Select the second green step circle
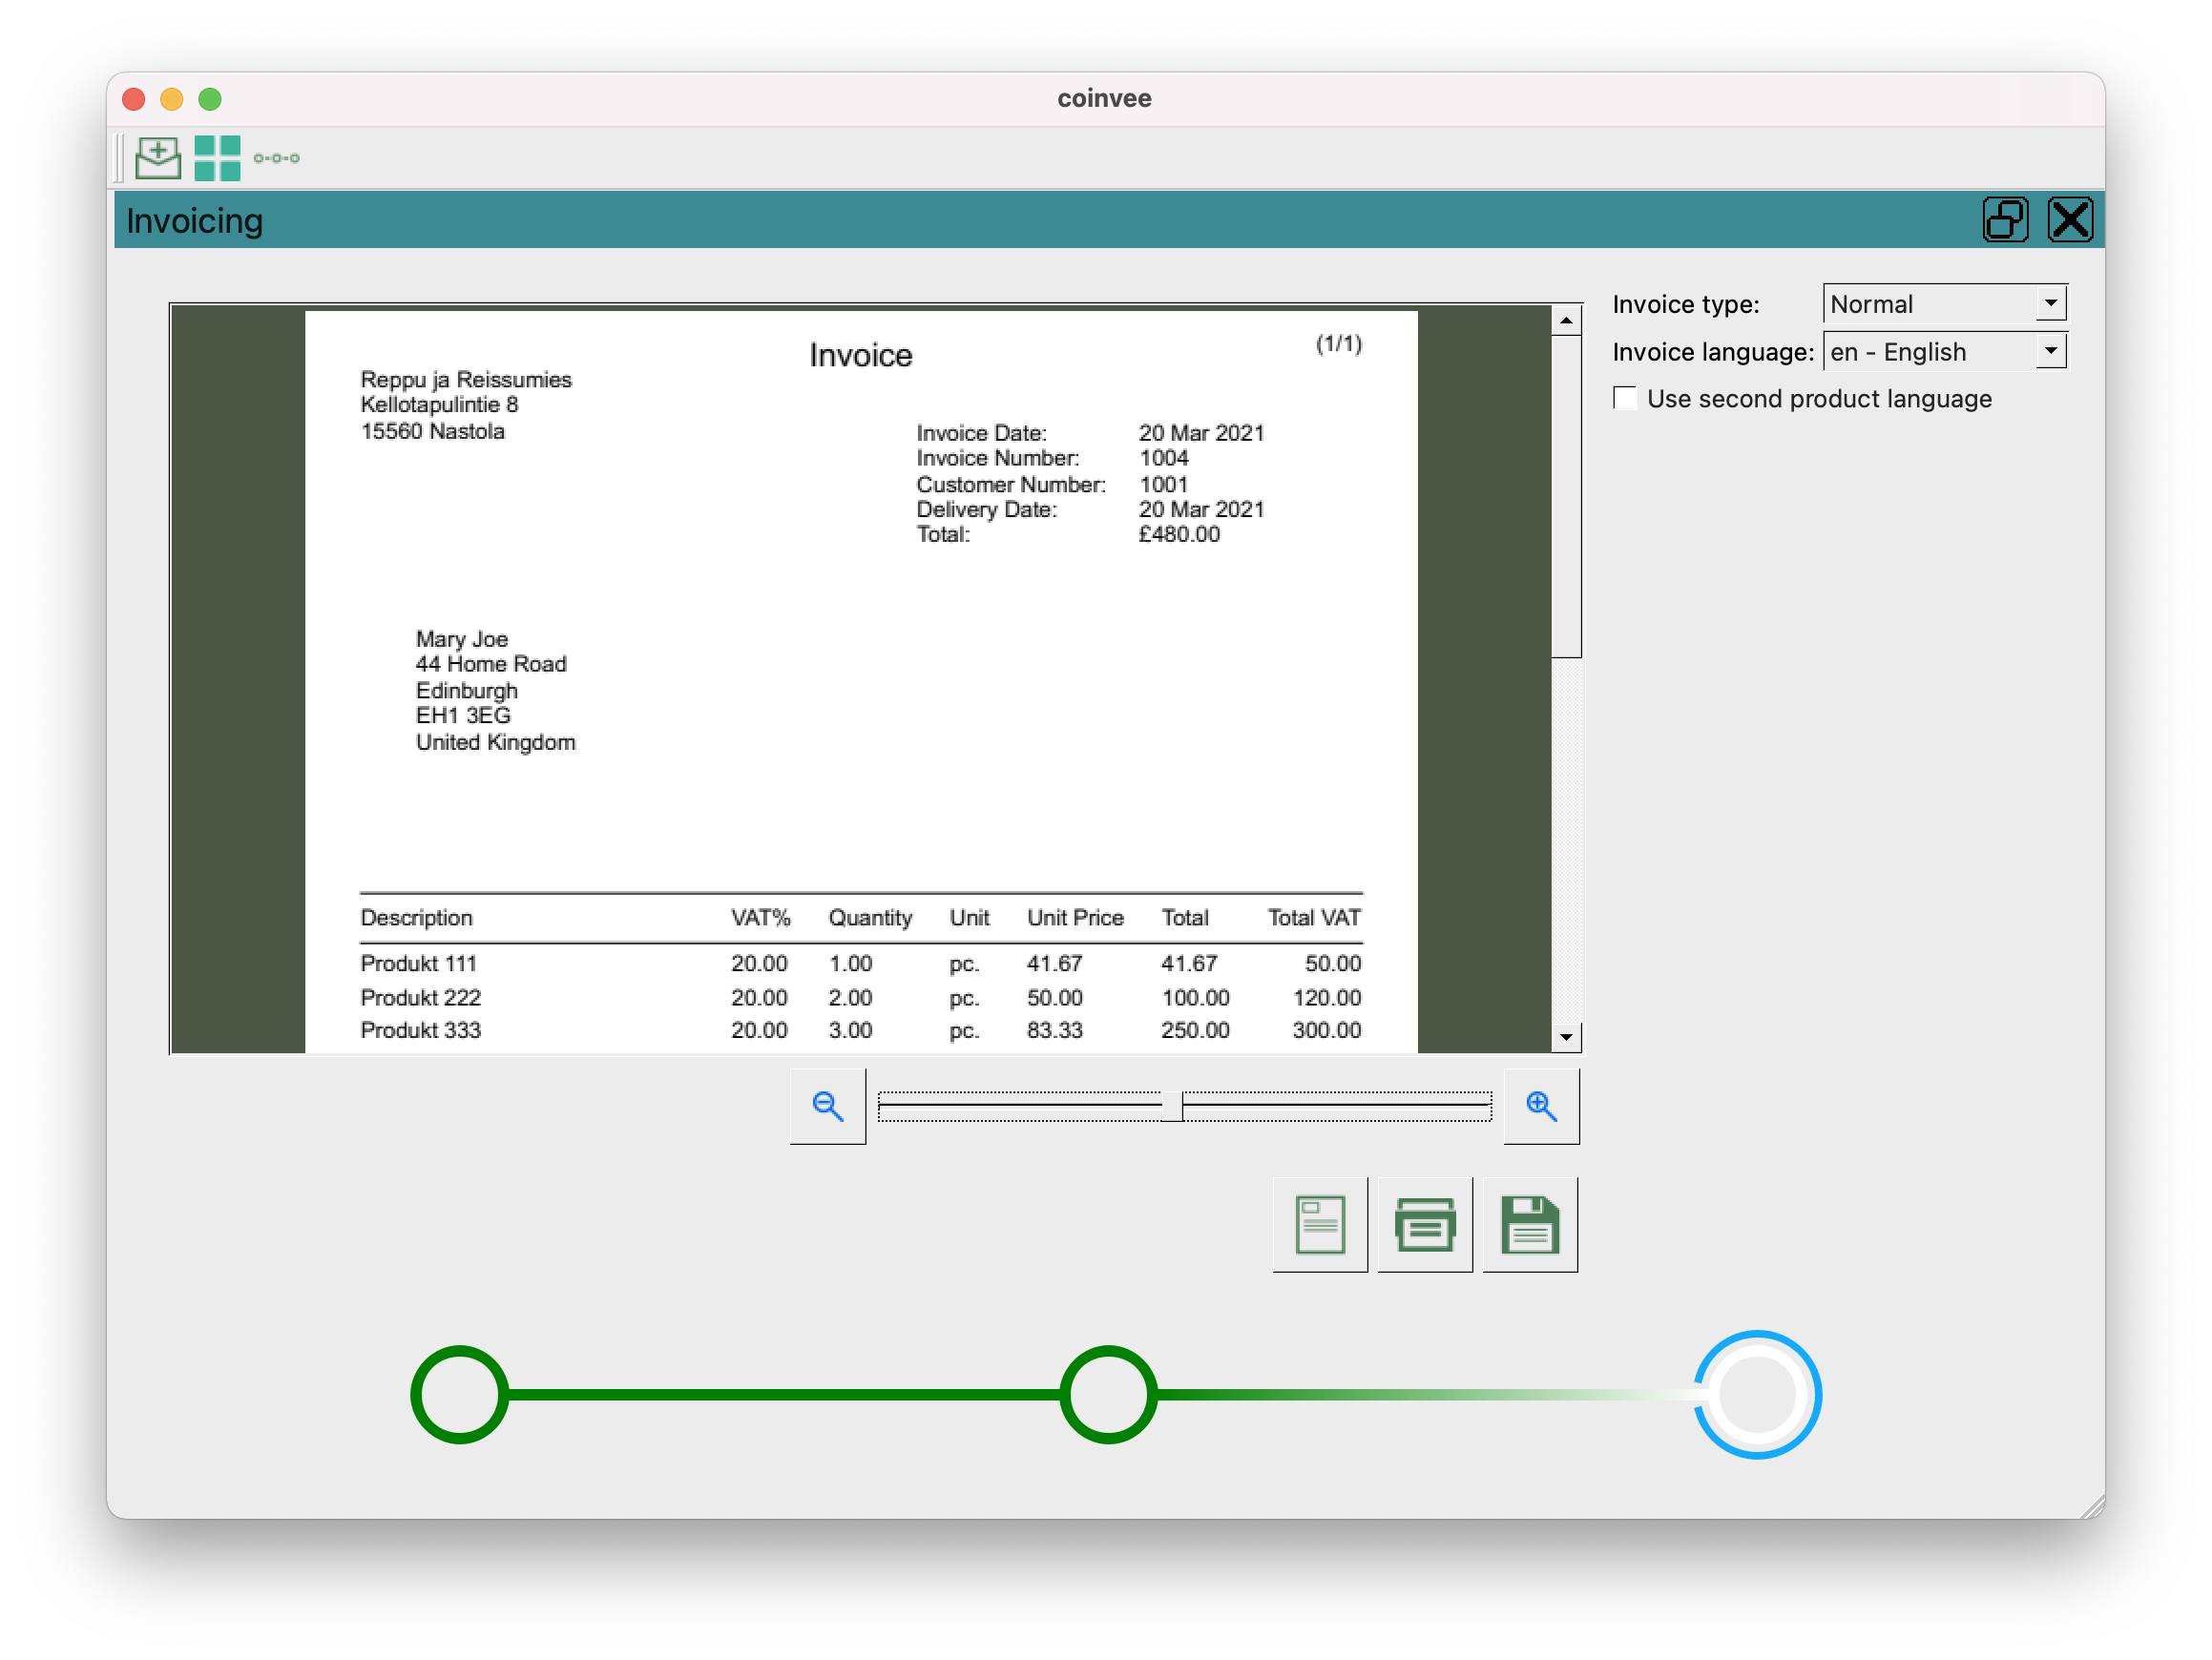This screenshot has height=1660, width=2212. (1108, 1394)
